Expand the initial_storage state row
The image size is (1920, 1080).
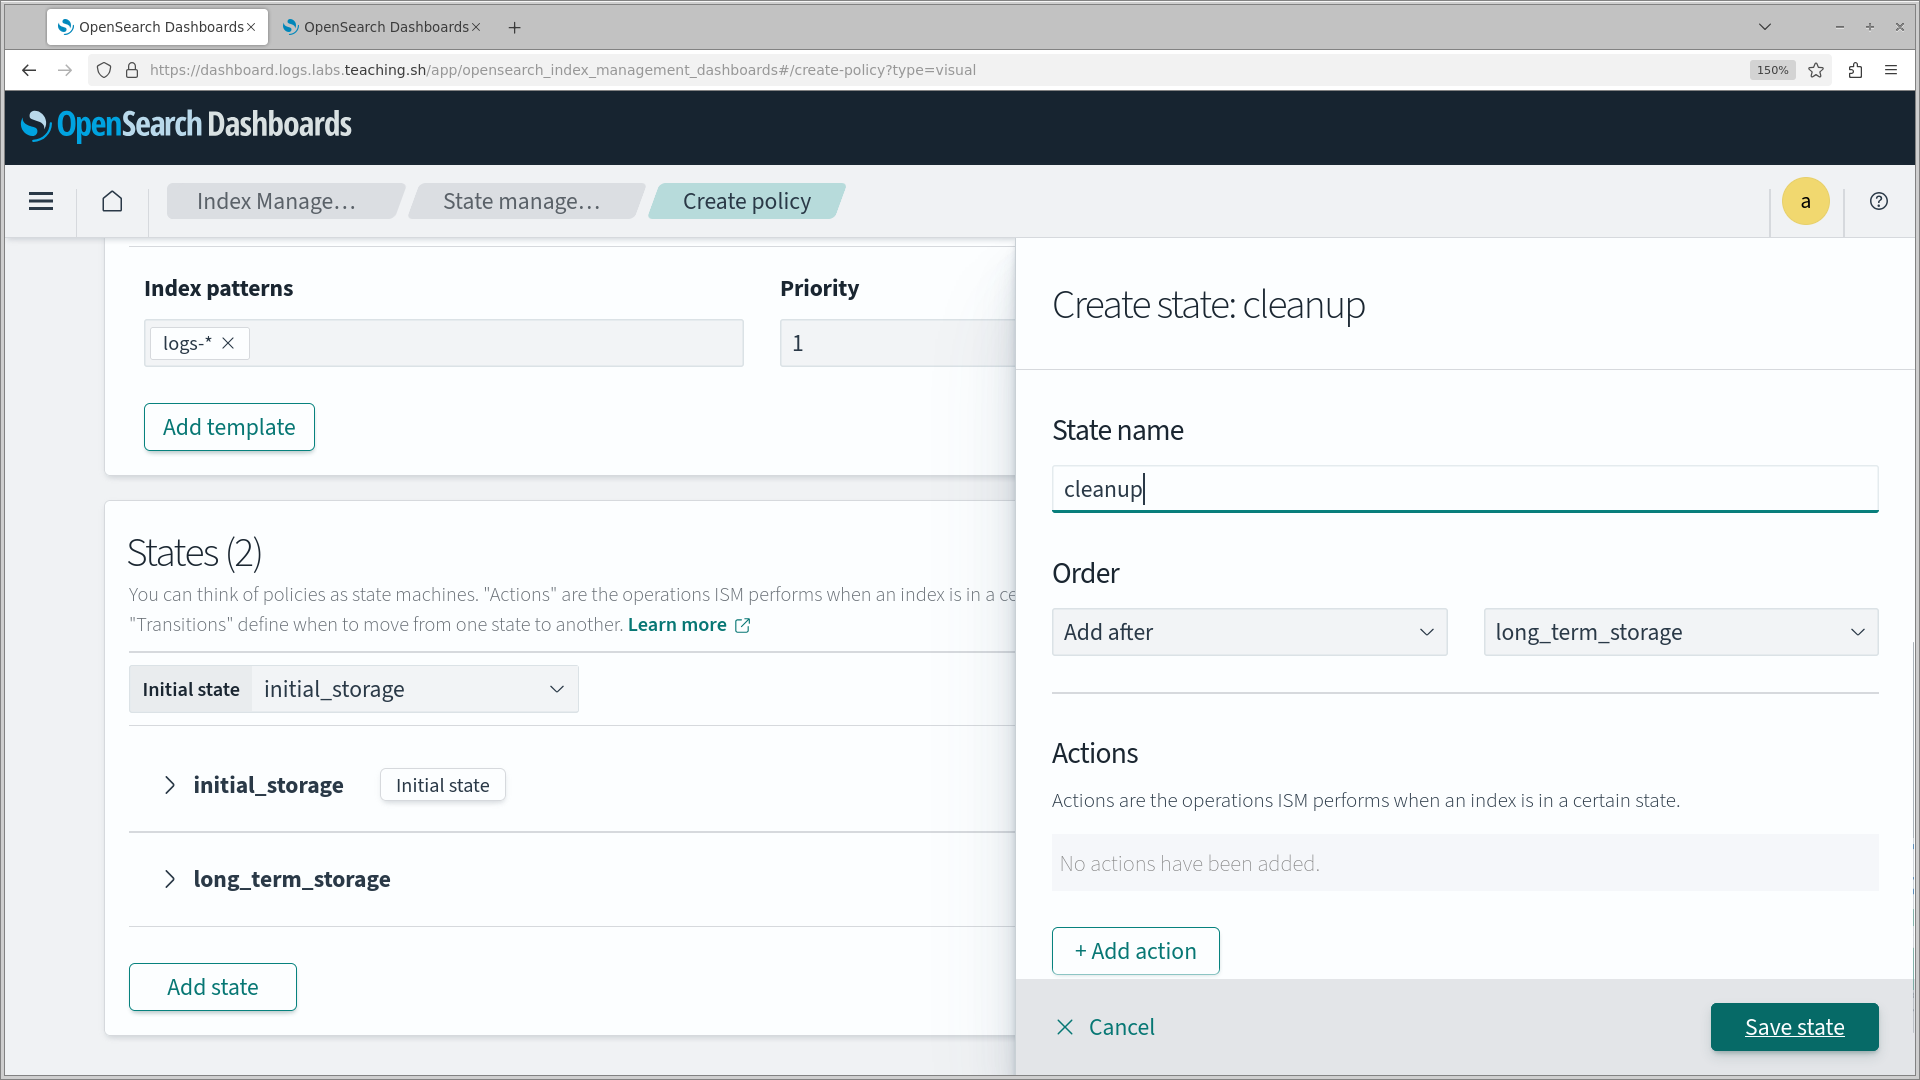(x=169, y=785)
